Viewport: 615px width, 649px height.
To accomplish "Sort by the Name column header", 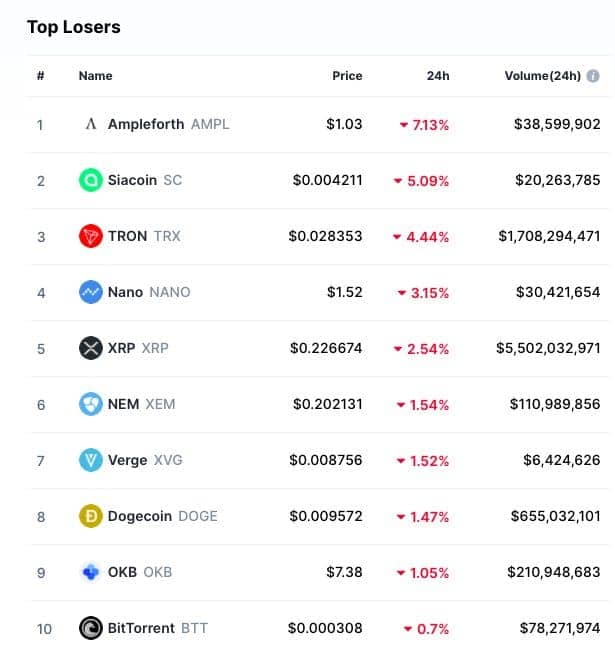I will [96, 76].
